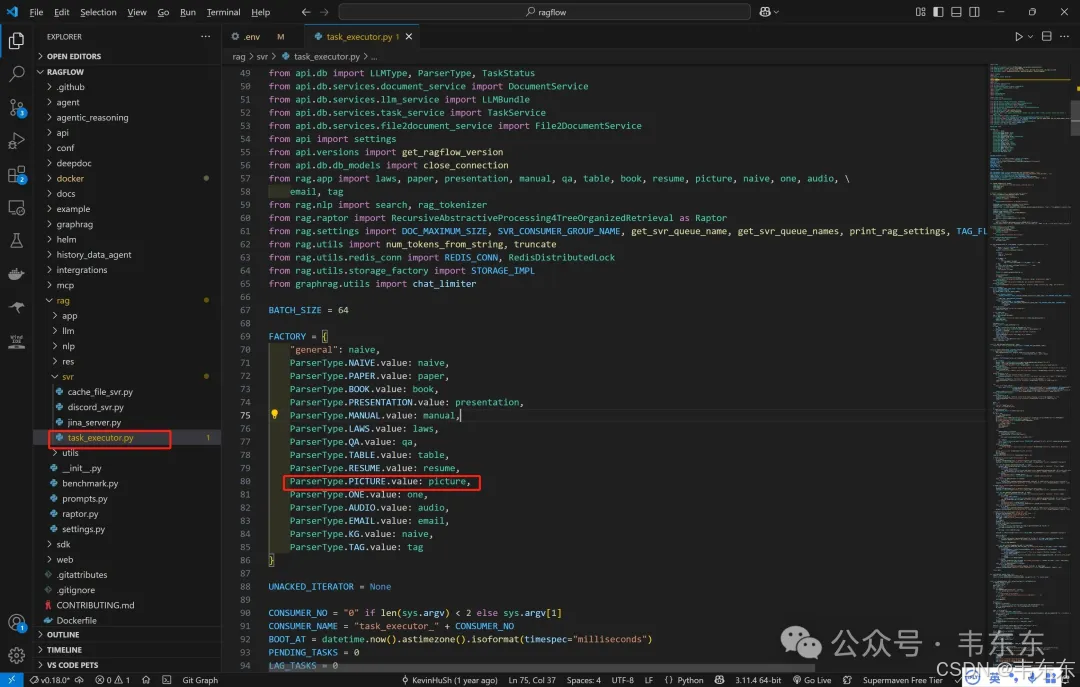
Task: Expand the deepdoc folder
Action: 74,163
